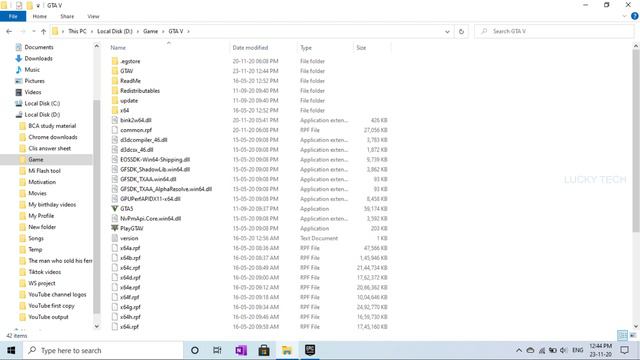Select file 'd3dcompiler_46.dll'
The height and width of the screenshot is (360, 640).
click(x=144, y=140)
